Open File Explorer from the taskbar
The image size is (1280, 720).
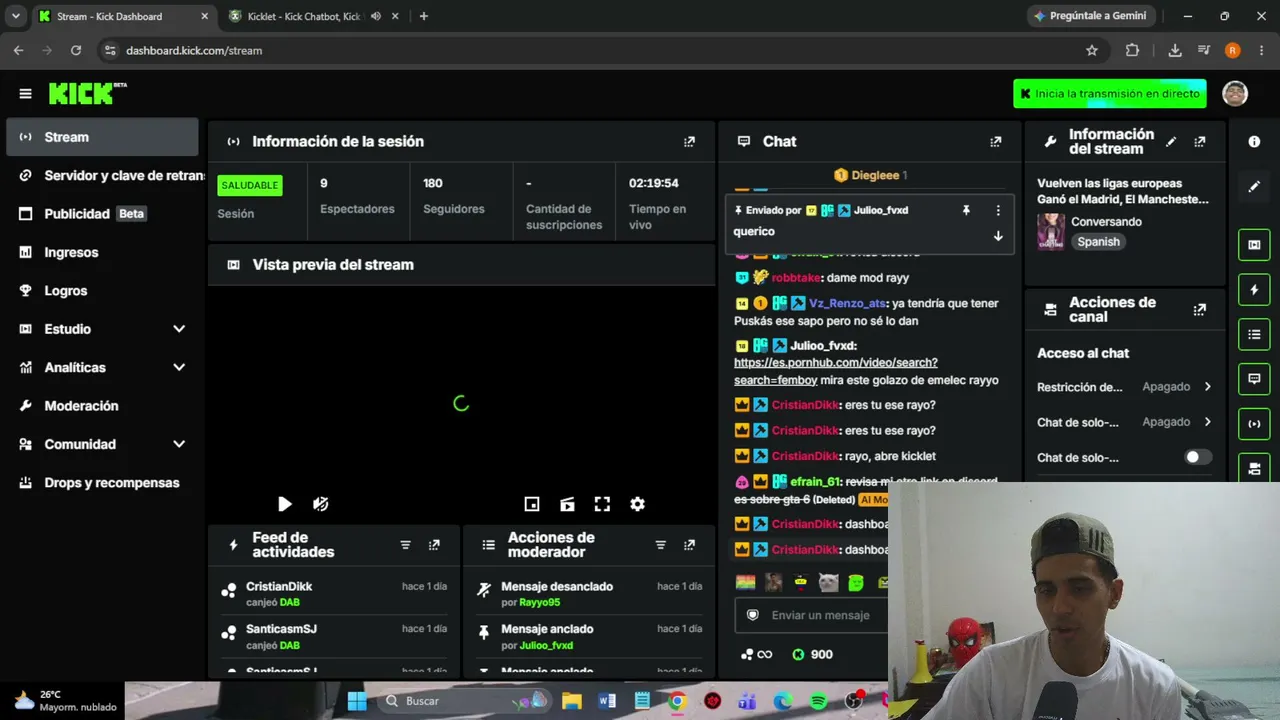pyautogui.click(x=571, y=701)
